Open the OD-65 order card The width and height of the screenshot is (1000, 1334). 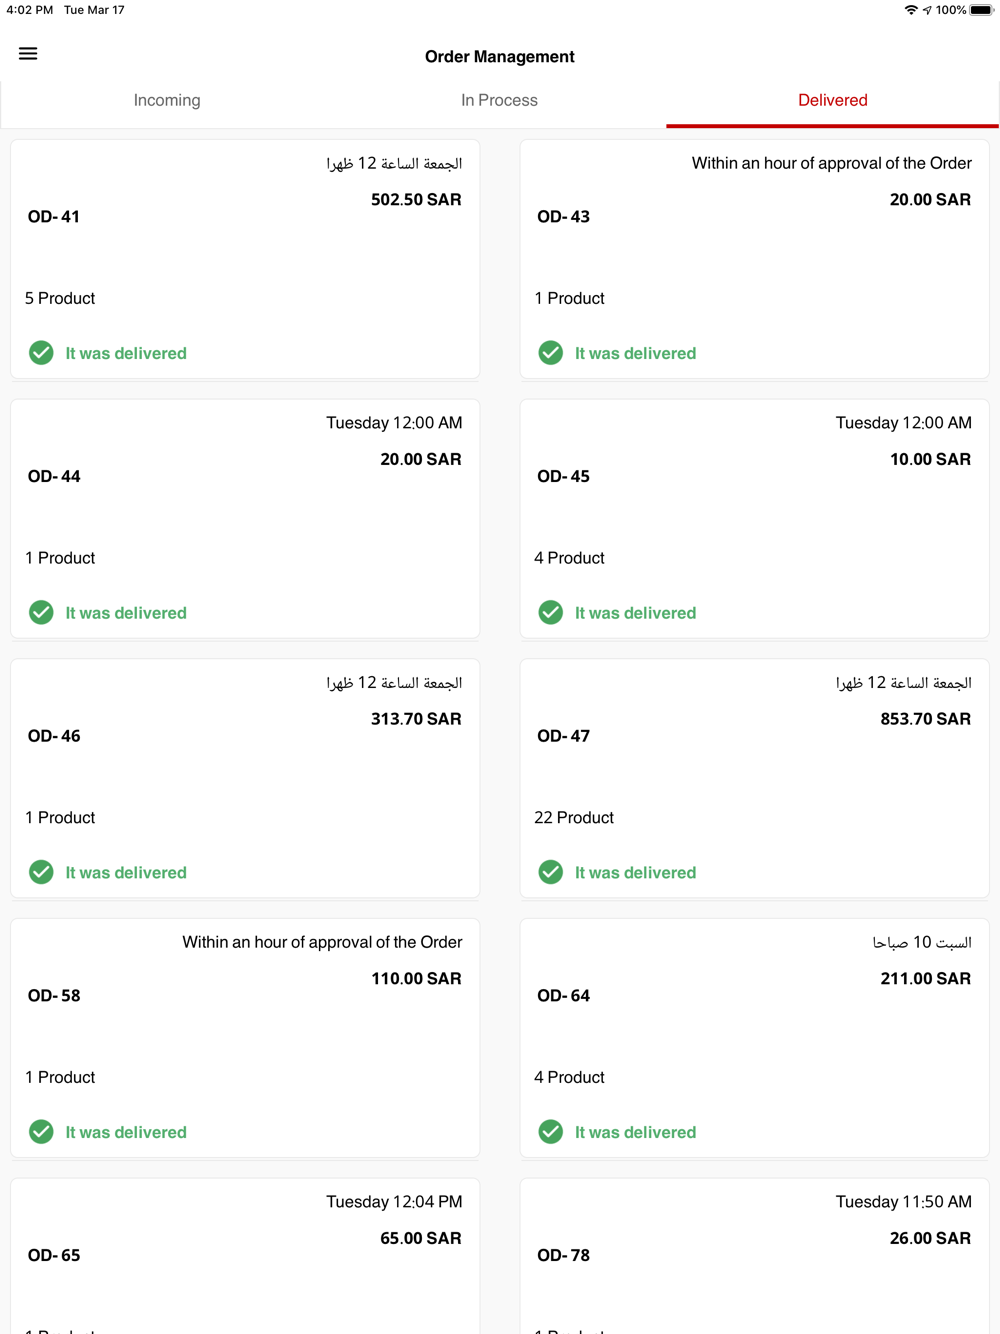(x=245, y=1256)
